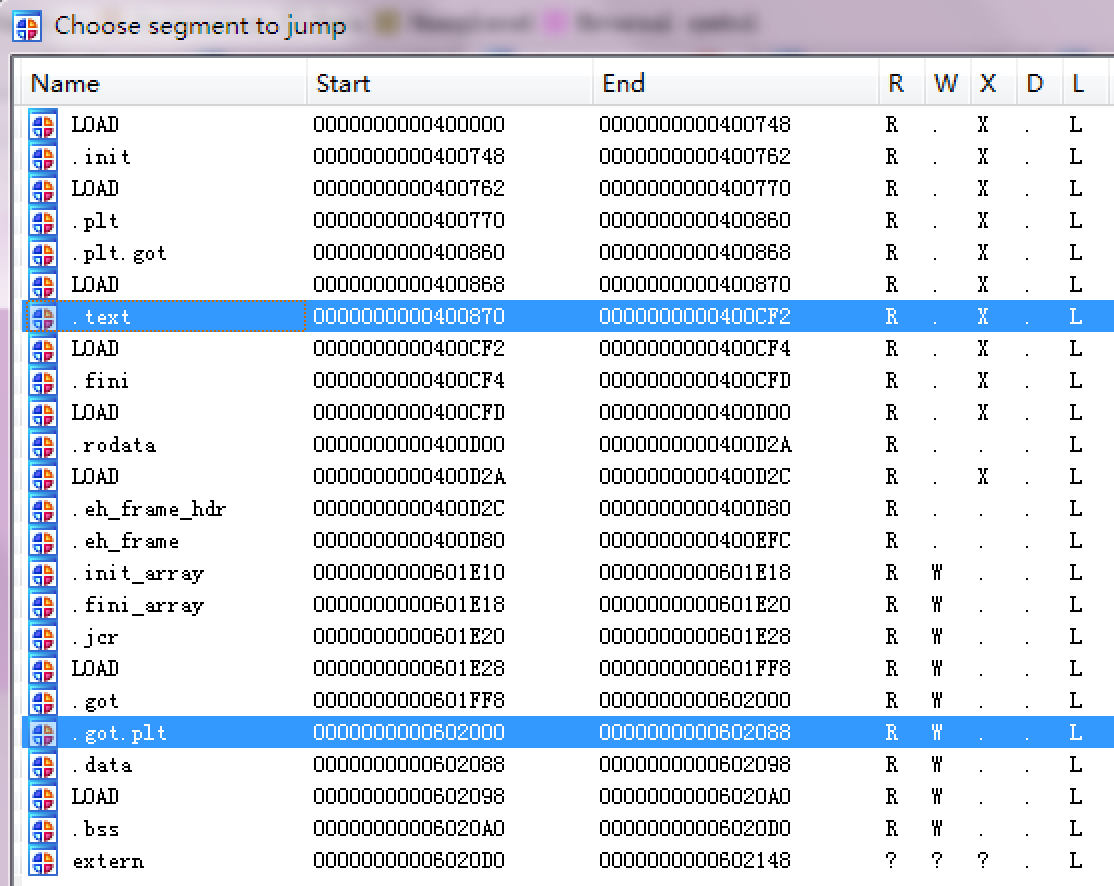
Task: Select the .plt.got segment name
Action: click(119, 253)
